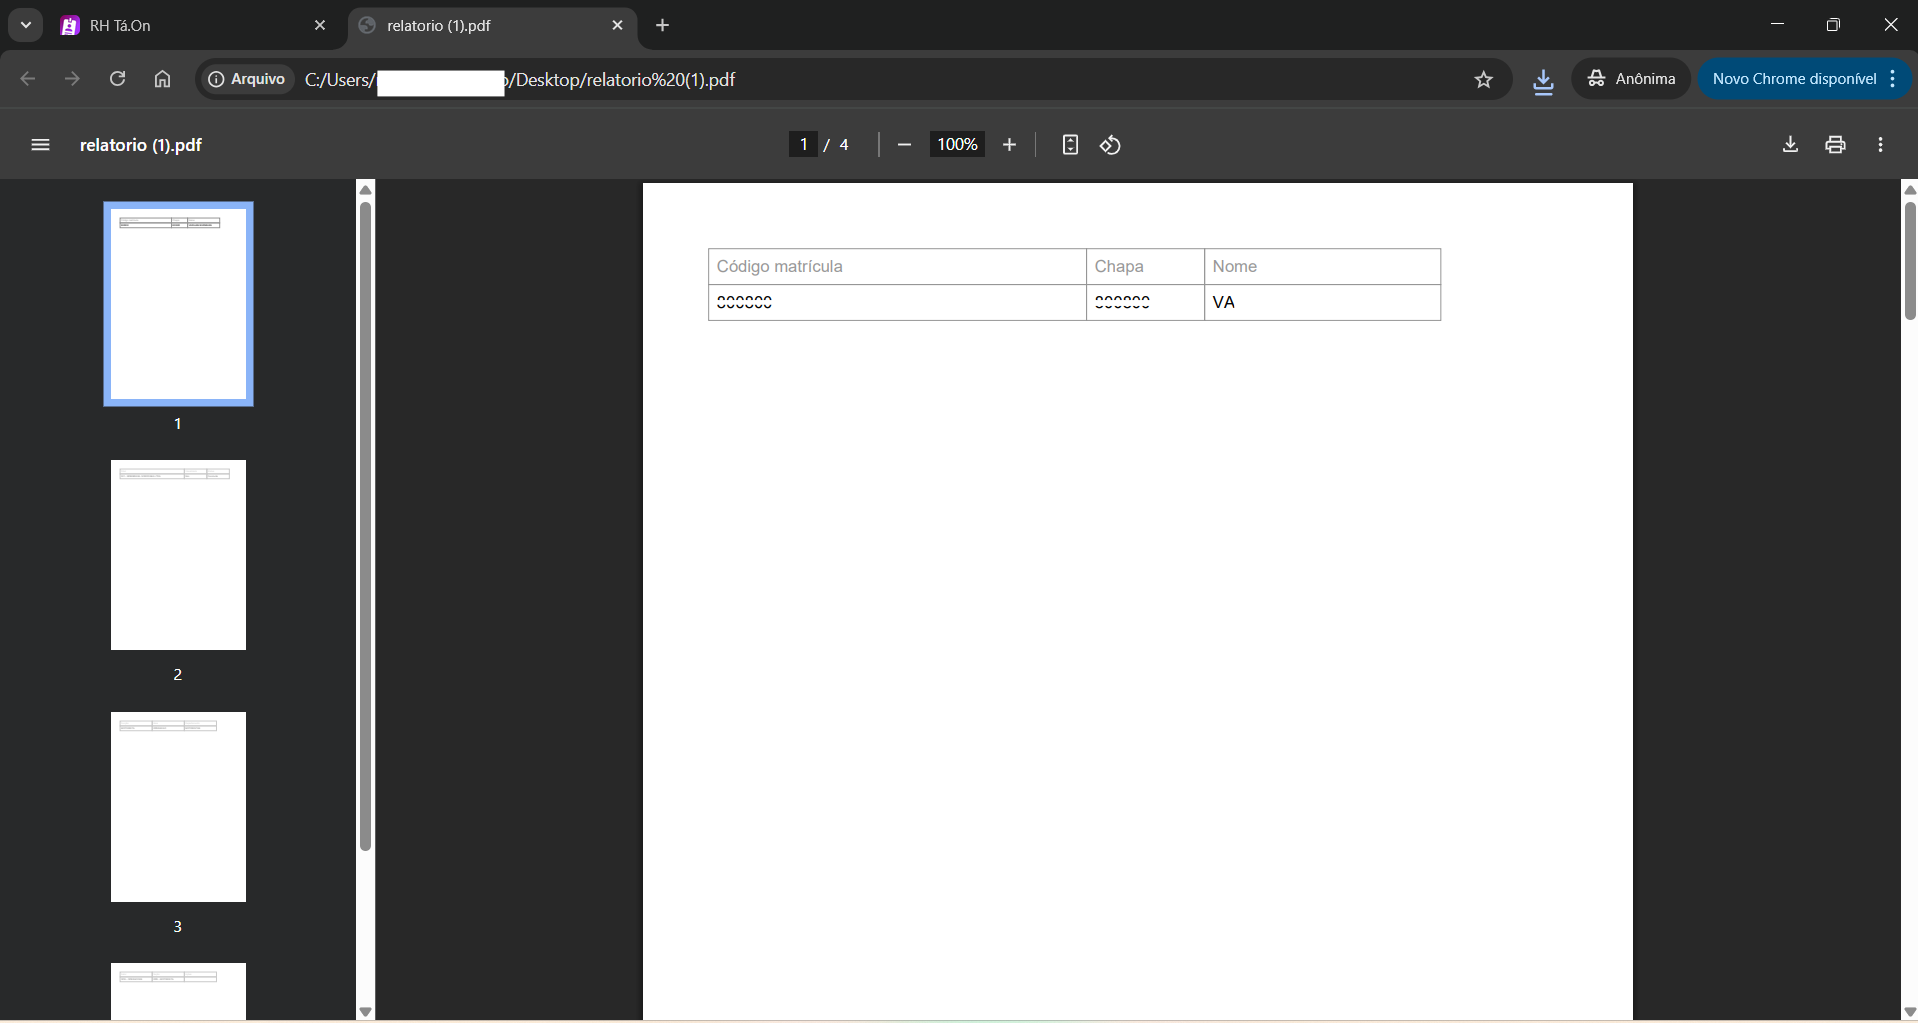The width and height of the screenshot is (1918, 1023).
Task: Click the Anônima incognito button
Action: pyautogui.click(x=1631, y=79)
